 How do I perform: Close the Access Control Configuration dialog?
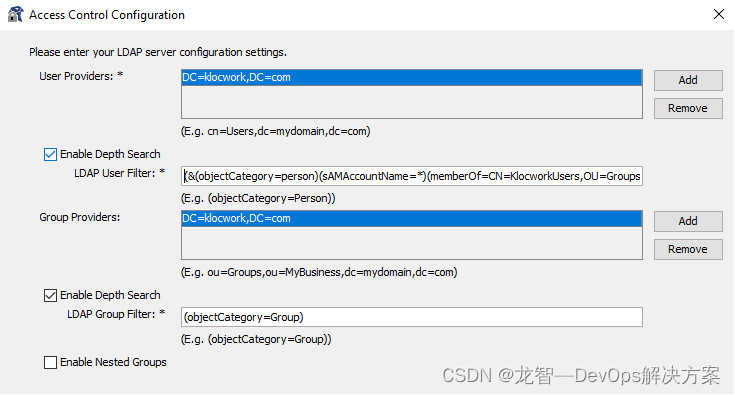coord(719,15)
